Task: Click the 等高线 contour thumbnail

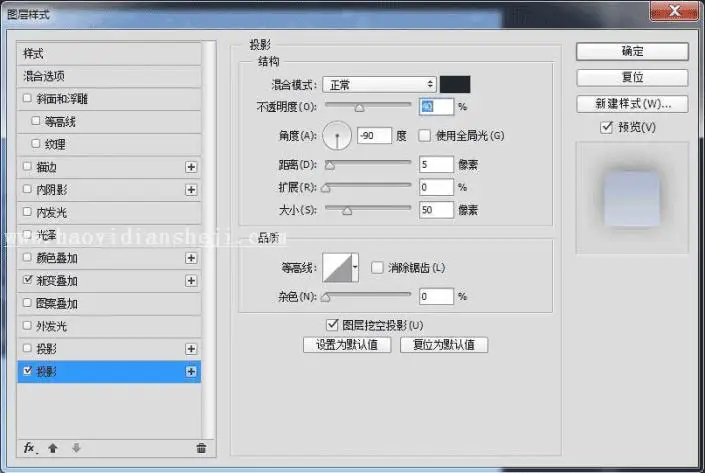Action: click(337, 268)
